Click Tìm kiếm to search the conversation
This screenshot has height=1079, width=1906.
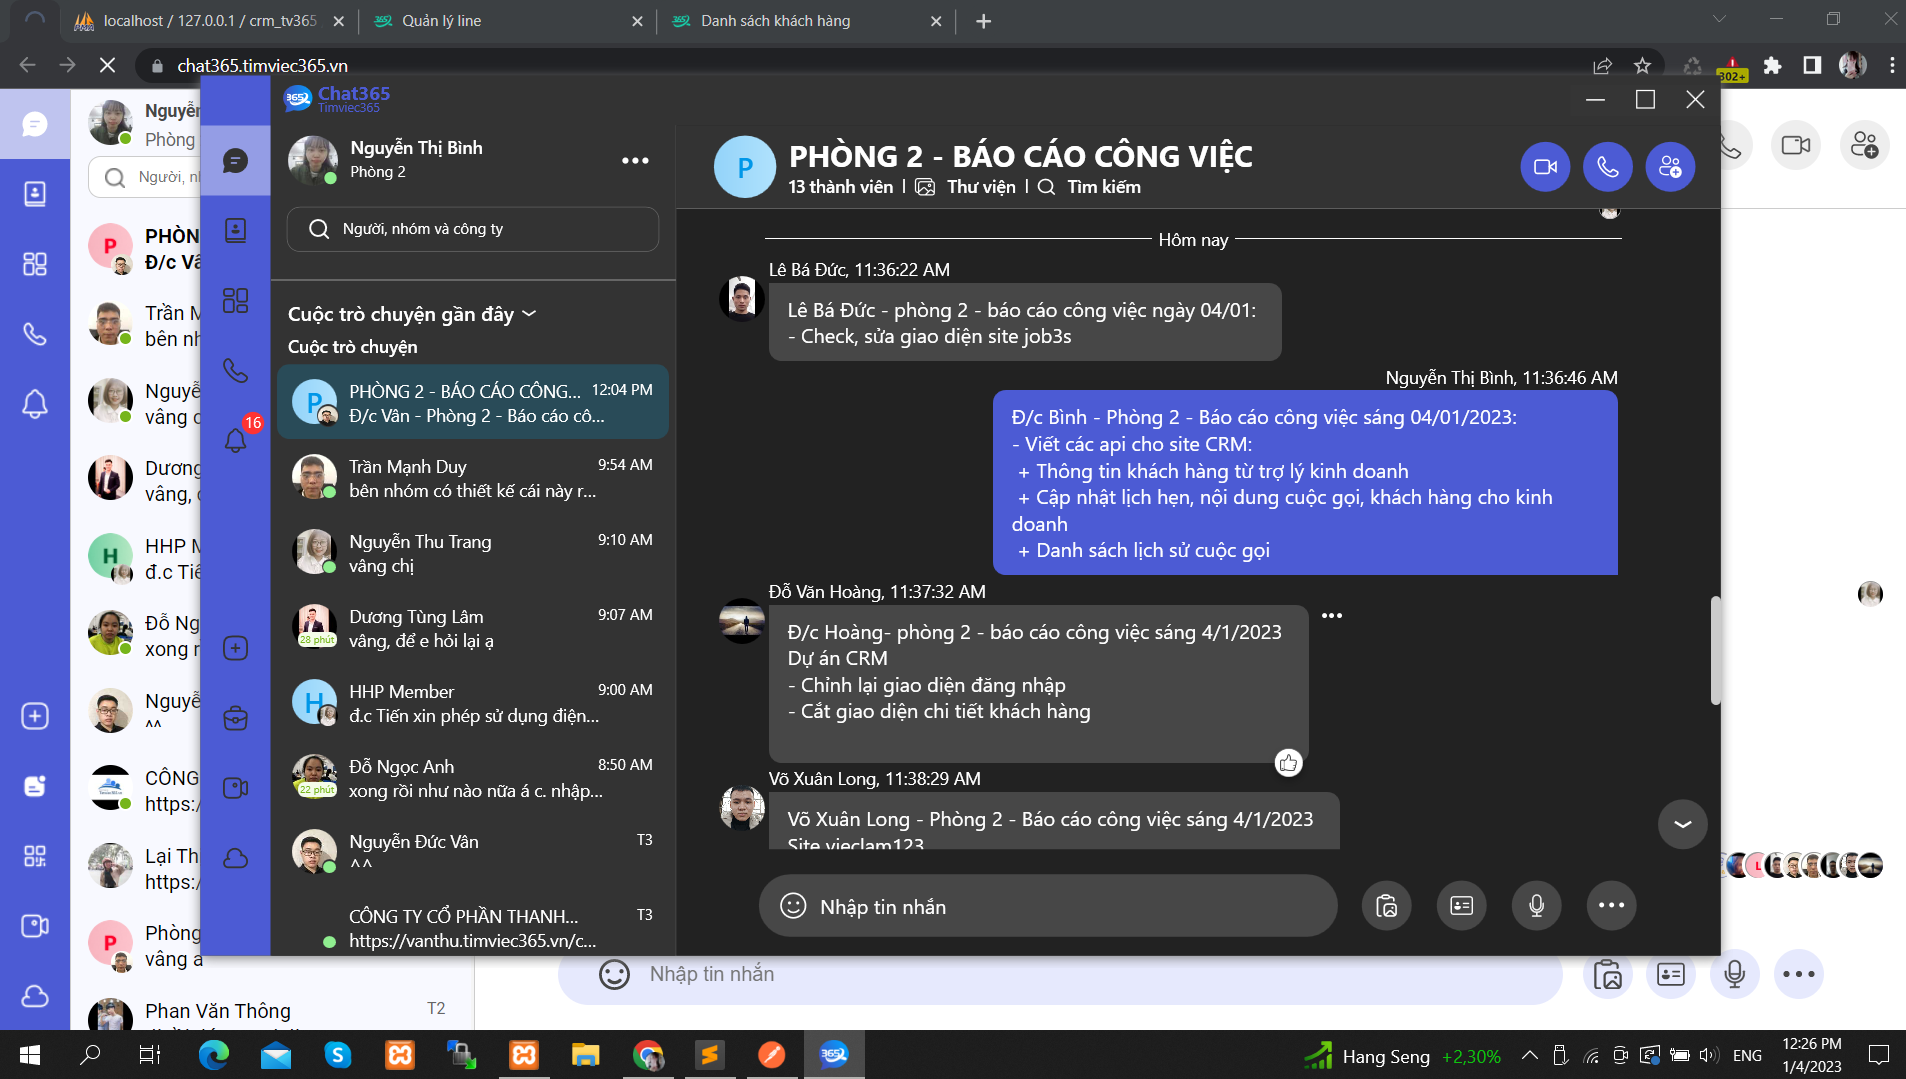pos(1103,187)
